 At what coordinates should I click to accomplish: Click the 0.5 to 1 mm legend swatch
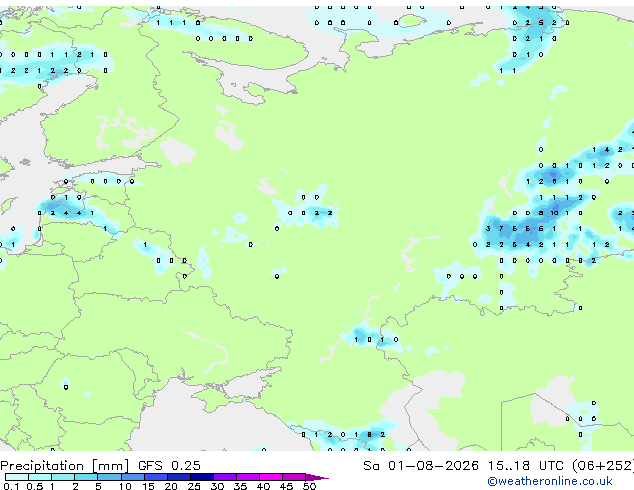pyautogui.click(x=40, y=477)
